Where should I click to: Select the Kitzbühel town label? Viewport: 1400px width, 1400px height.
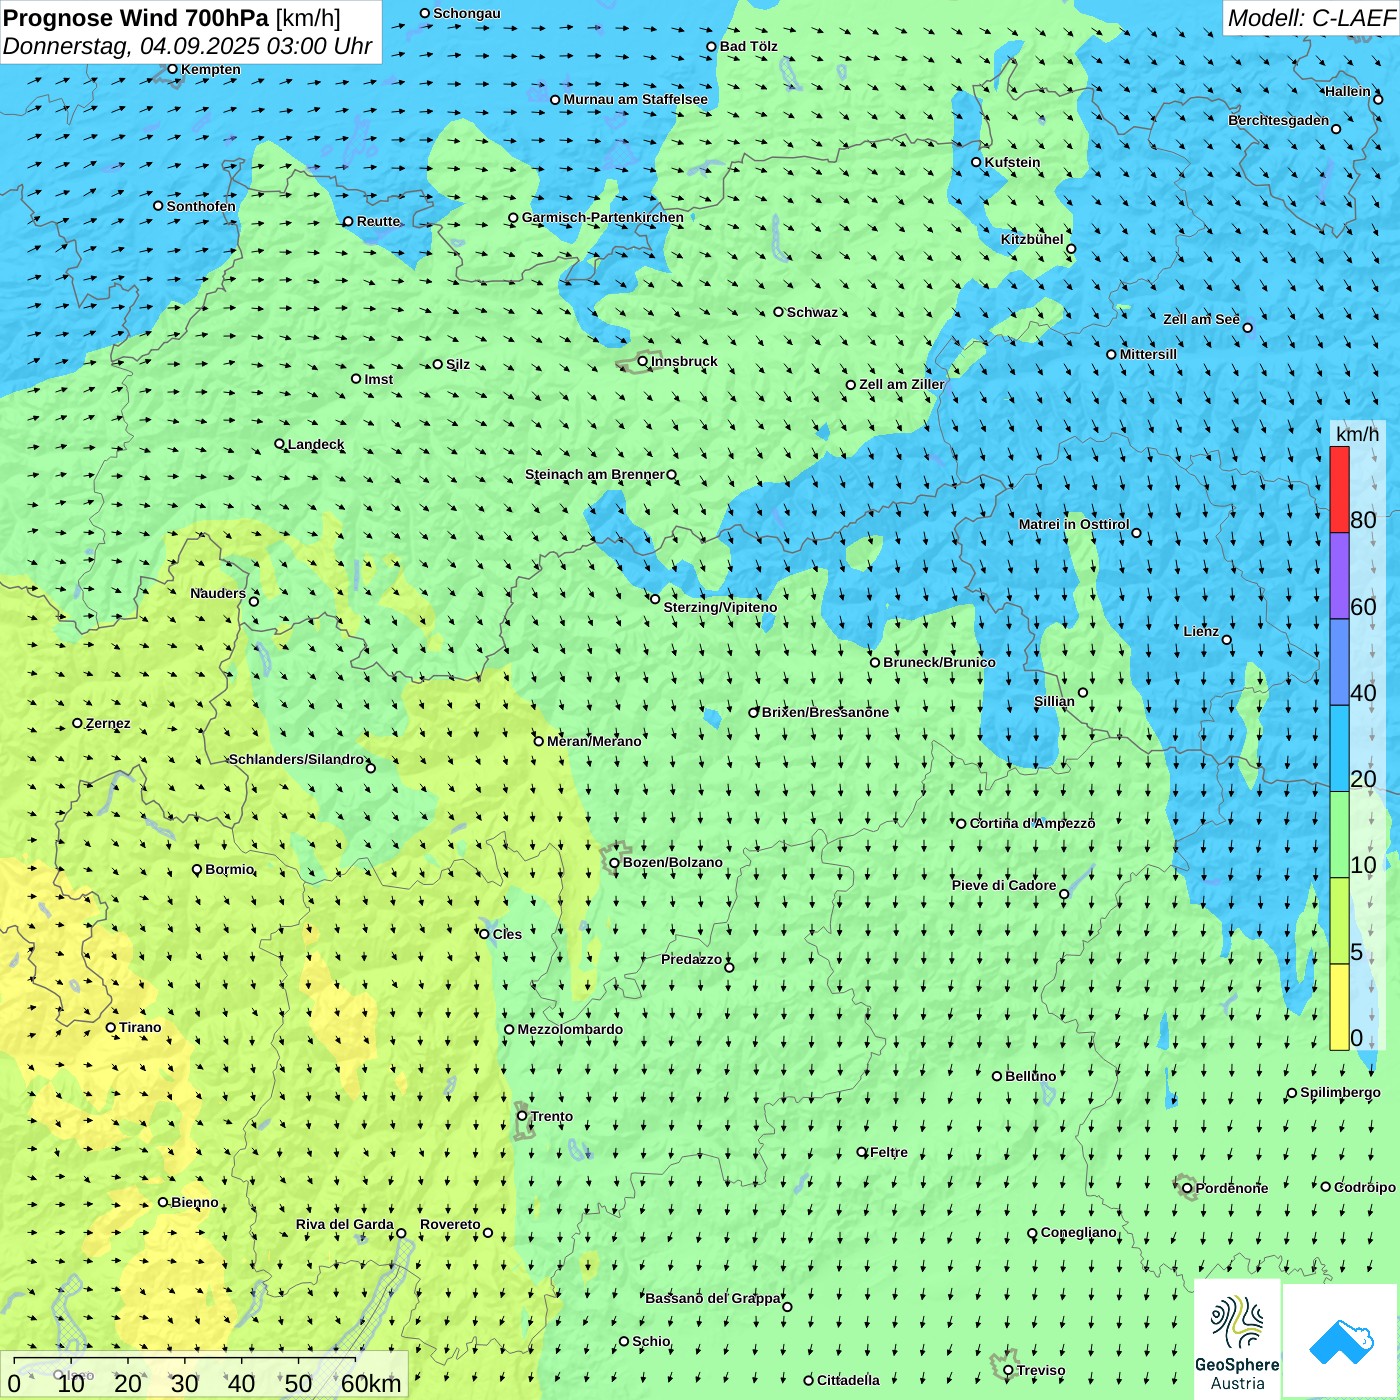click(x=1032, y=239)
